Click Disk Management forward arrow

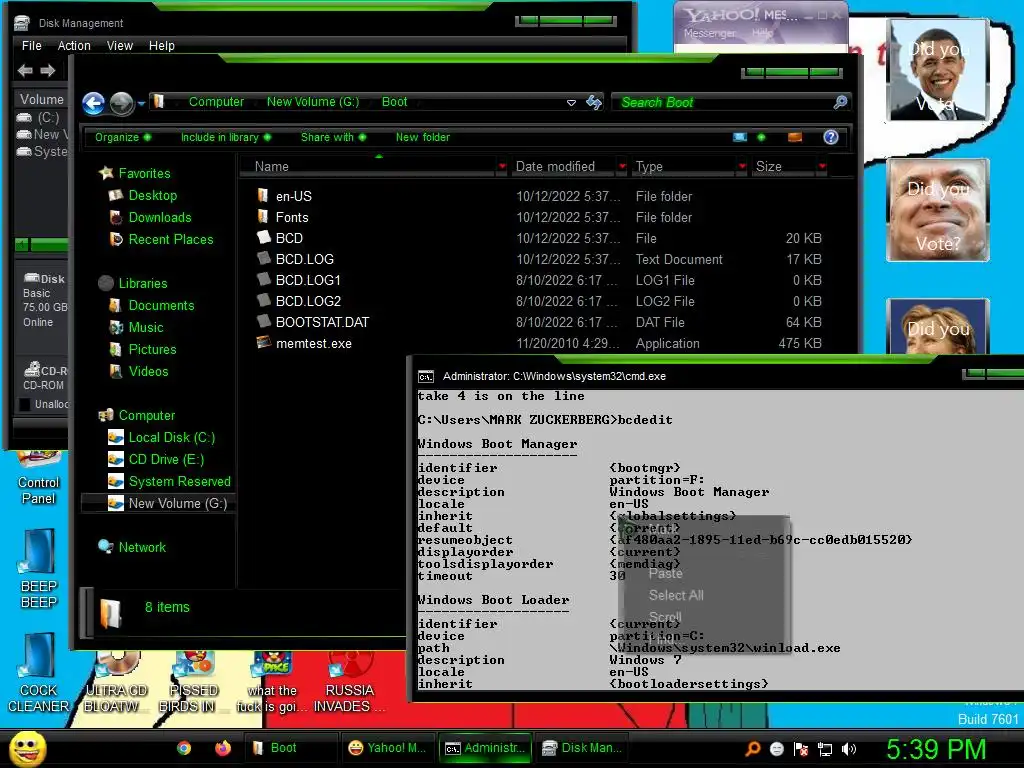pos(48,70)
